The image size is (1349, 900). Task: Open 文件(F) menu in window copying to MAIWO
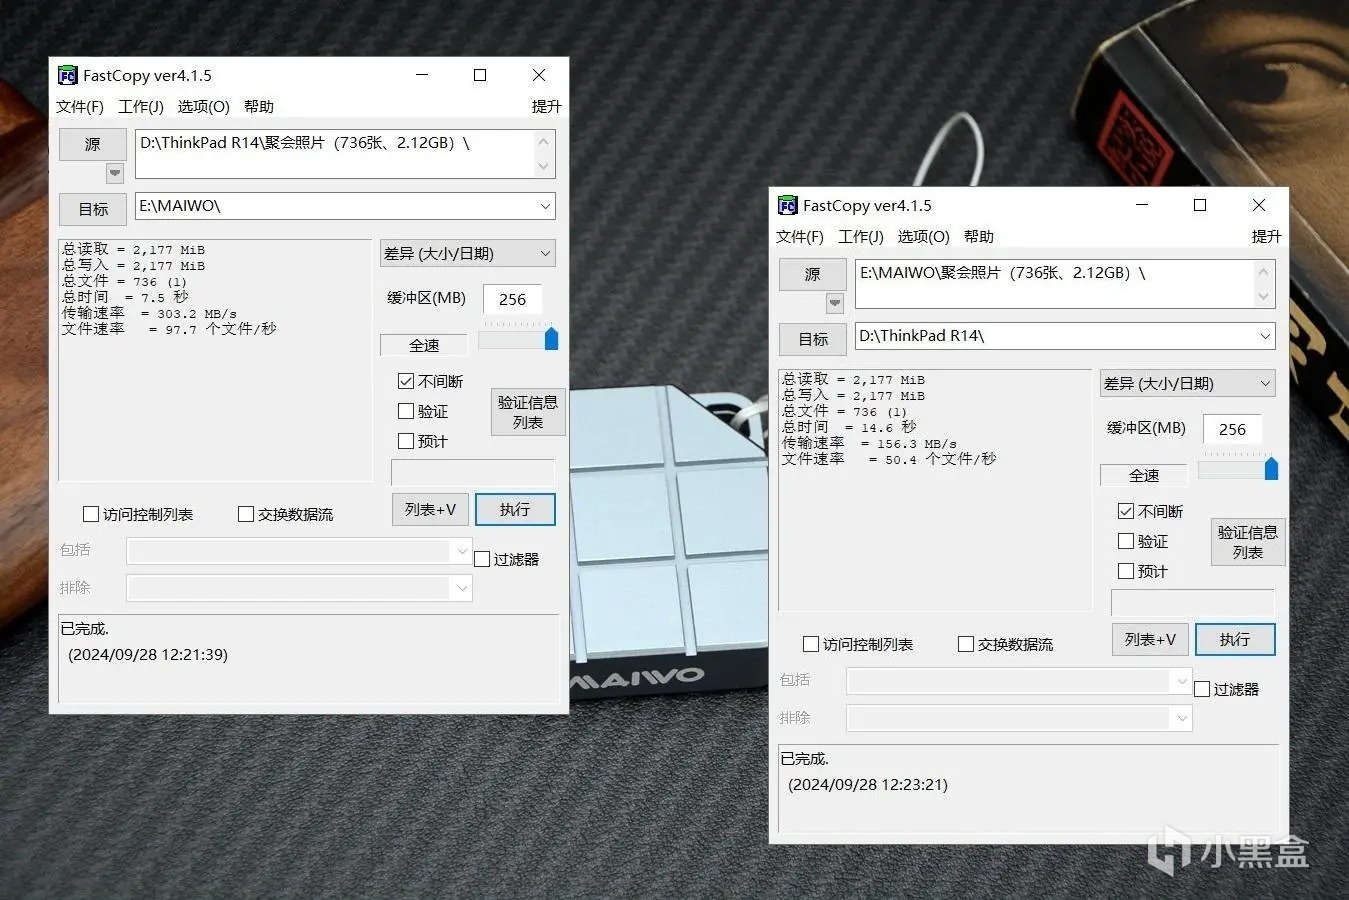pos(80,106)
